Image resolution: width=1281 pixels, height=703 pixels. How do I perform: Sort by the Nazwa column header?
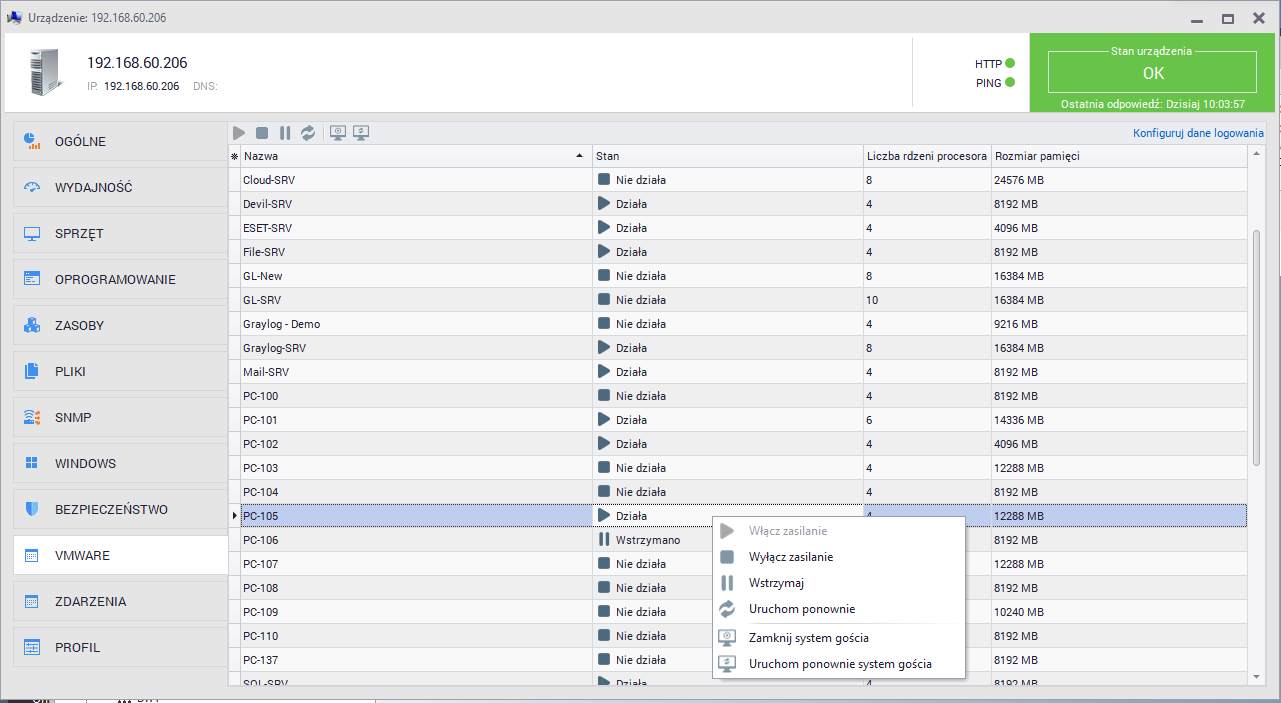pyautogui.click(x=410, y=156)
